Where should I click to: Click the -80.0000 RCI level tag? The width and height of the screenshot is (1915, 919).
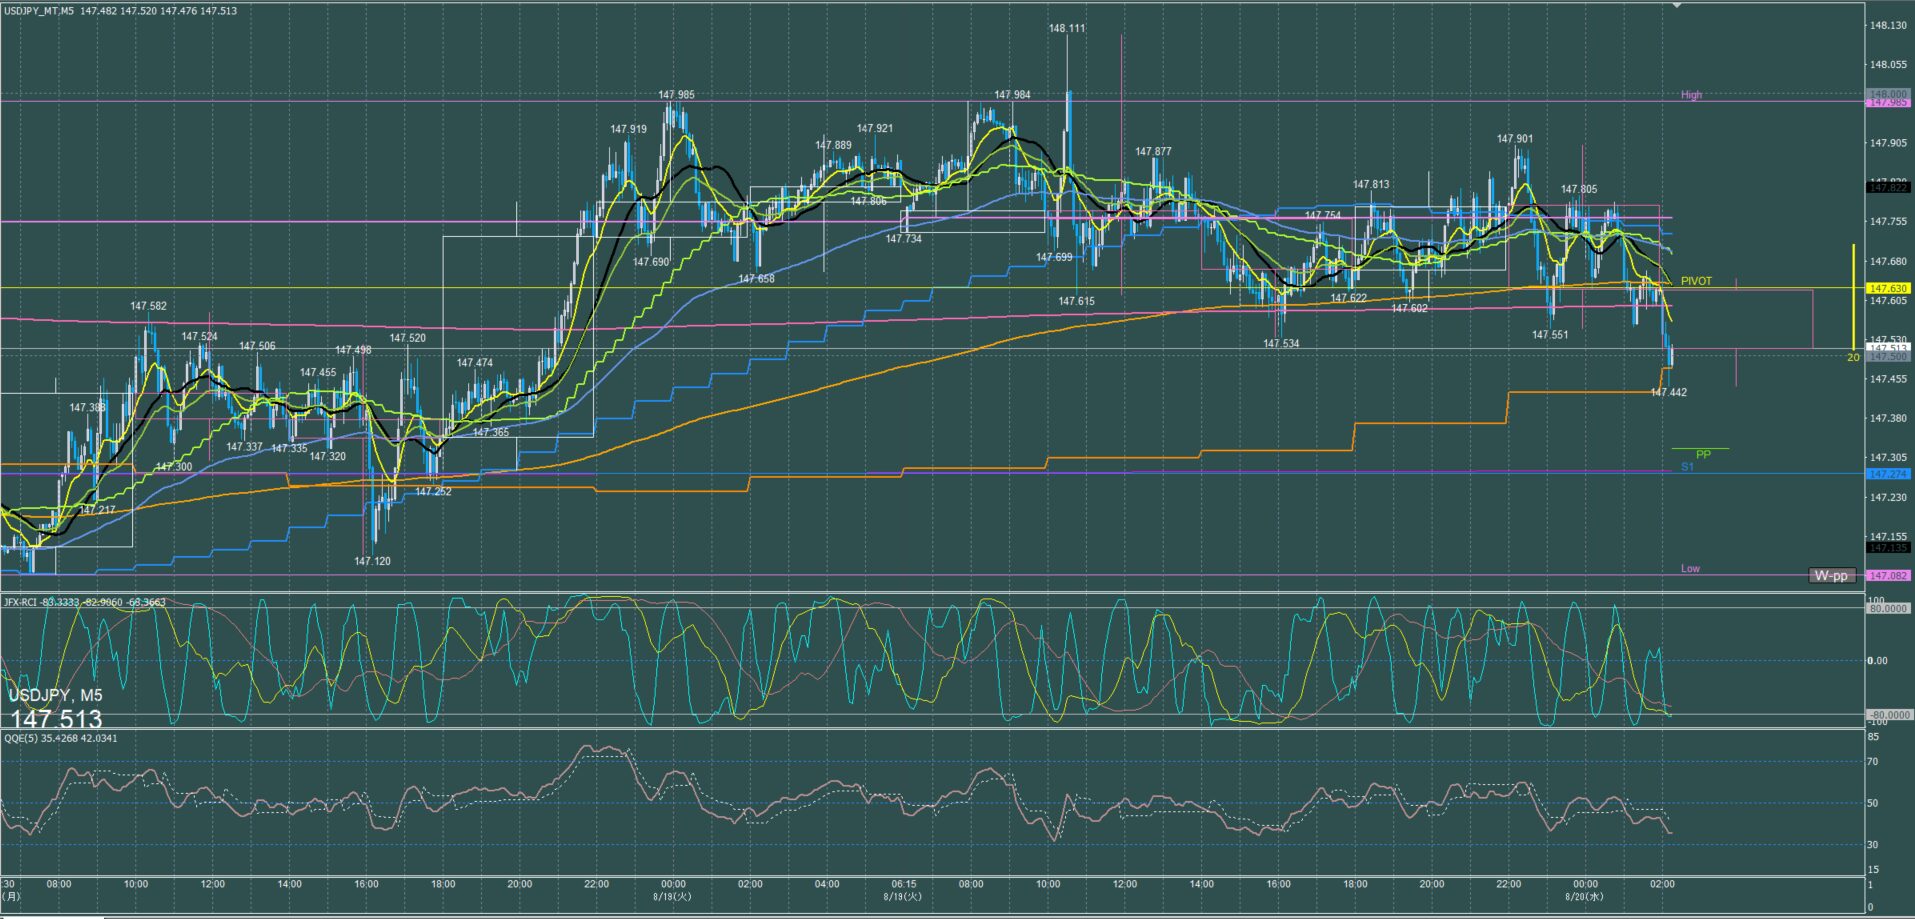(x=1888, y=714)
